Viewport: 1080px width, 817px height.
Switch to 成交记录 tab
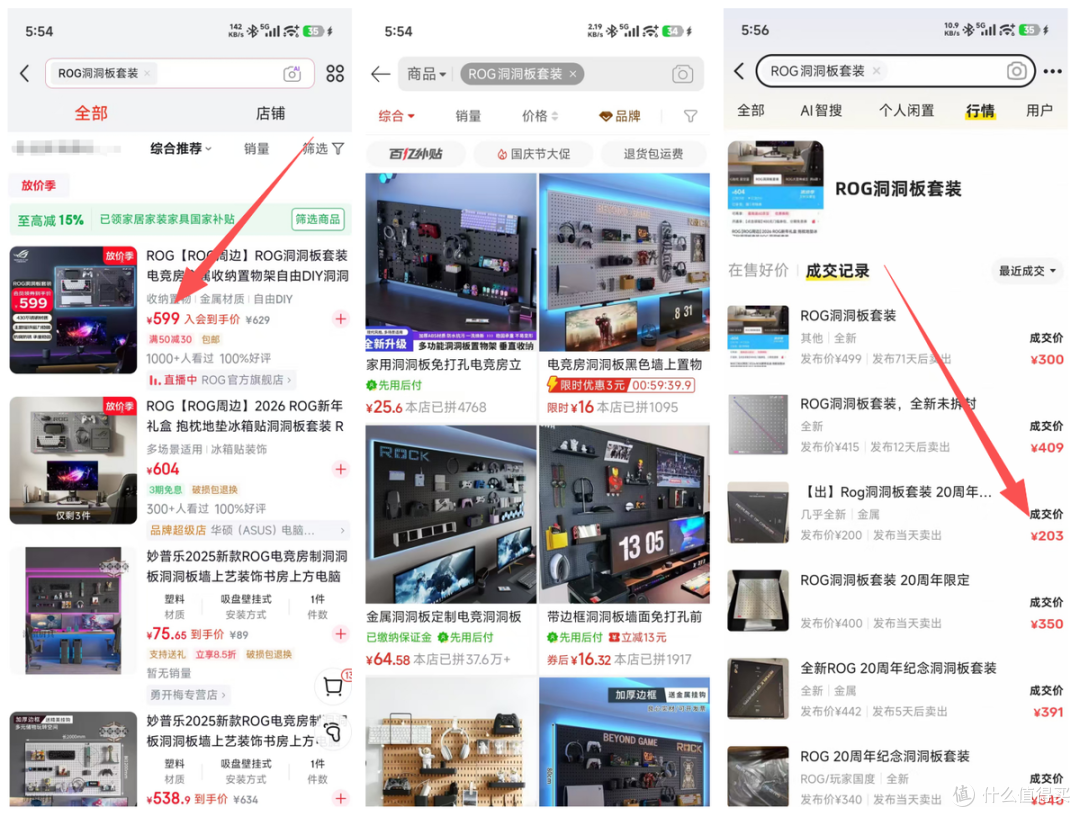pyautogui.click(x=838, y=270)
